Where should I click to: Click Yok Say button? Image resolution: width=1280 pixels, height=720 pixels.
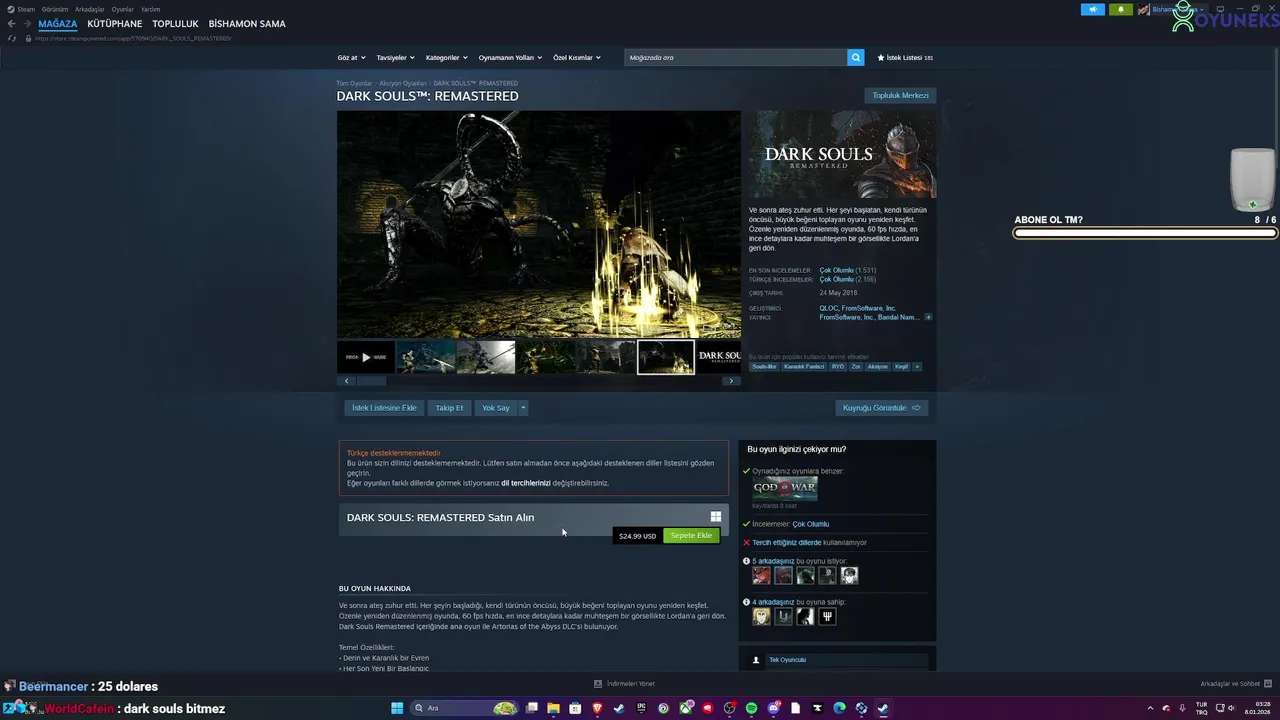(x=496, y=408)
